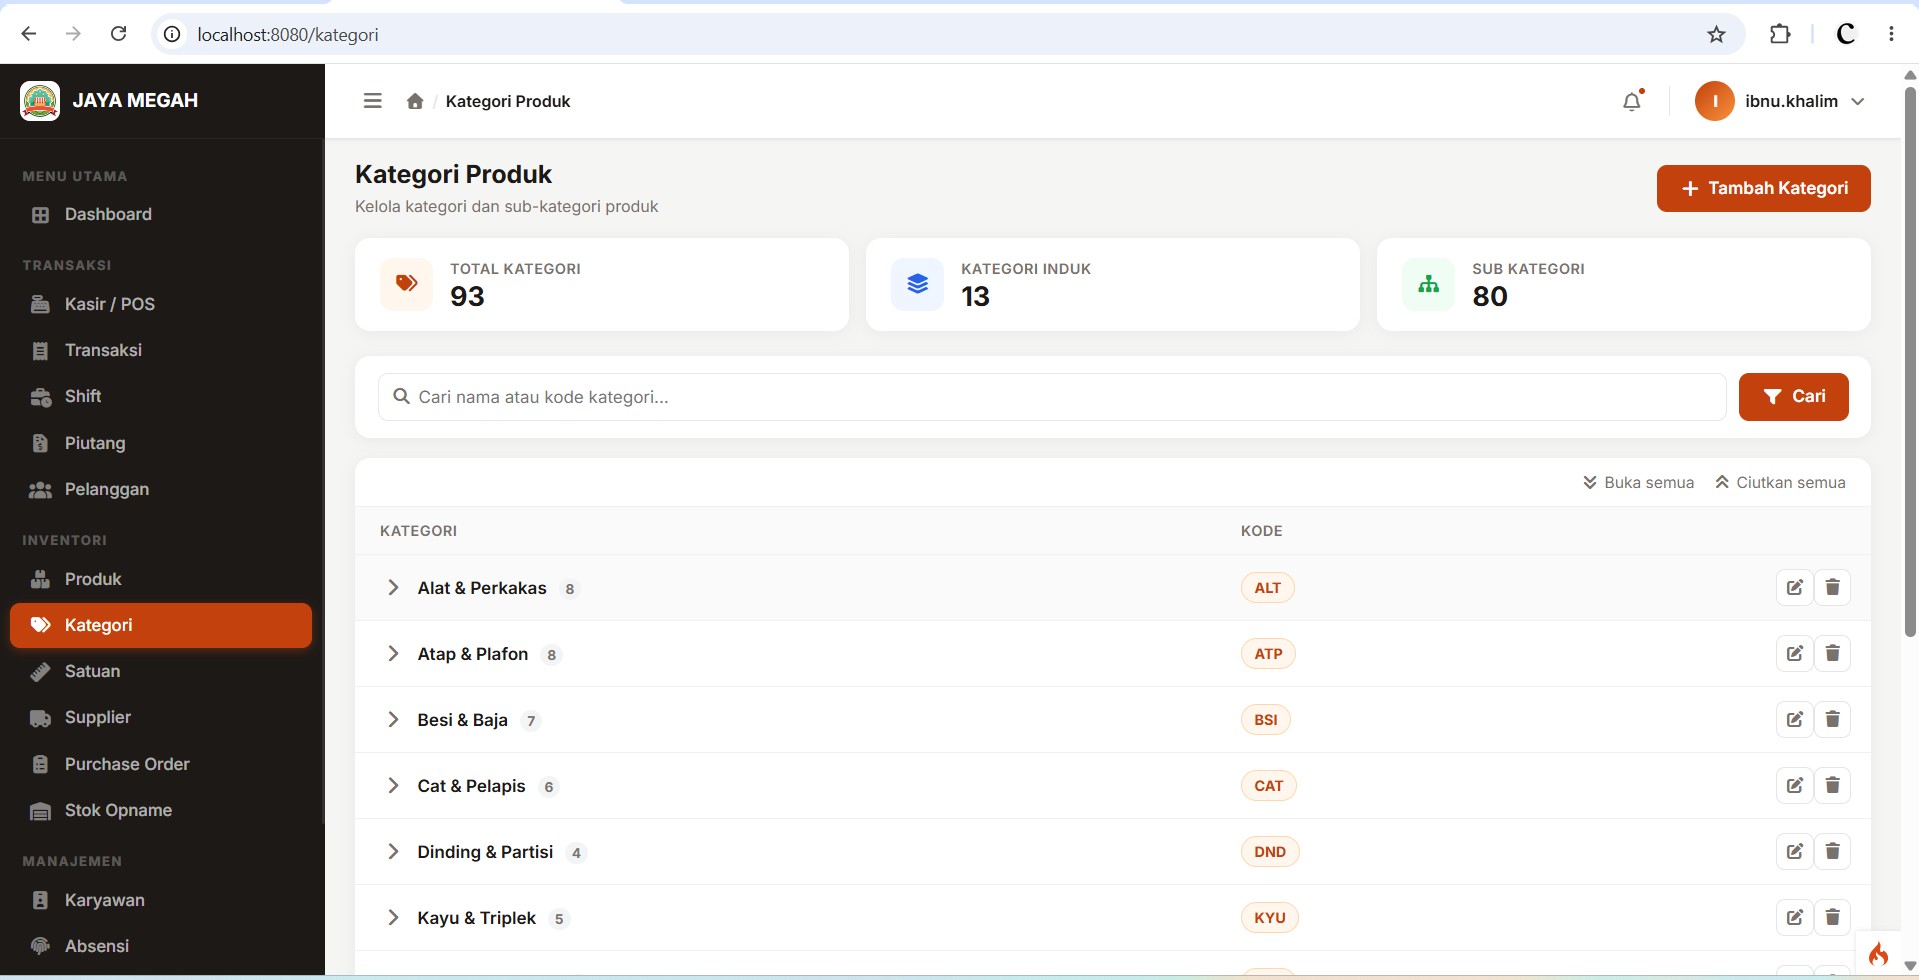Click the Tambah Kategori button

[x=1763, y=188]
